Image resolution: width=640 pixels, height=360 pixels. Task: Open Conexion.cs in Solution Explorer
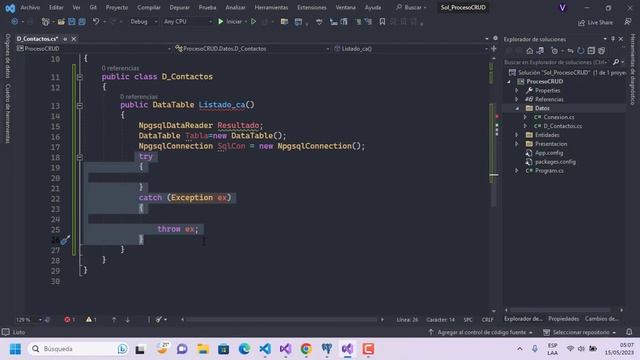coord(558,117)
